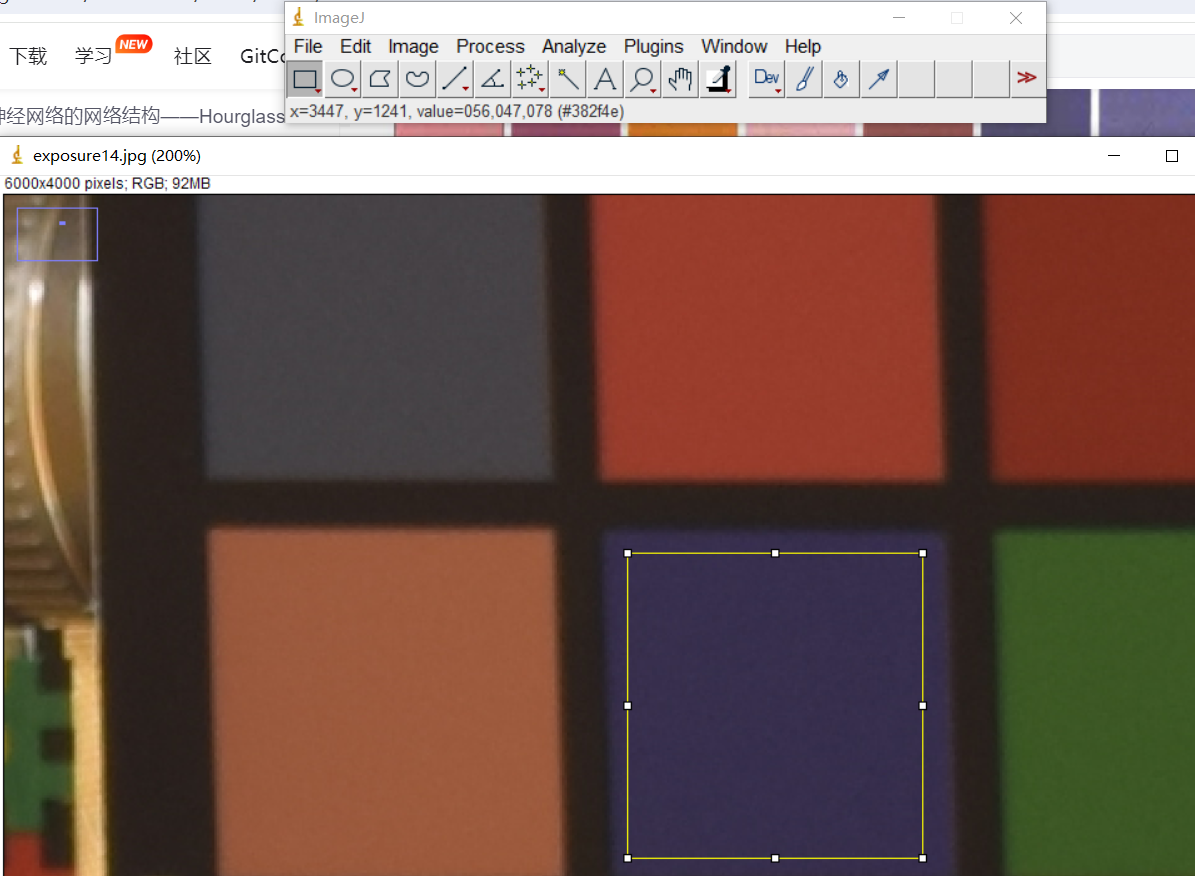Select the Text tool

click(x=604, y=79)
